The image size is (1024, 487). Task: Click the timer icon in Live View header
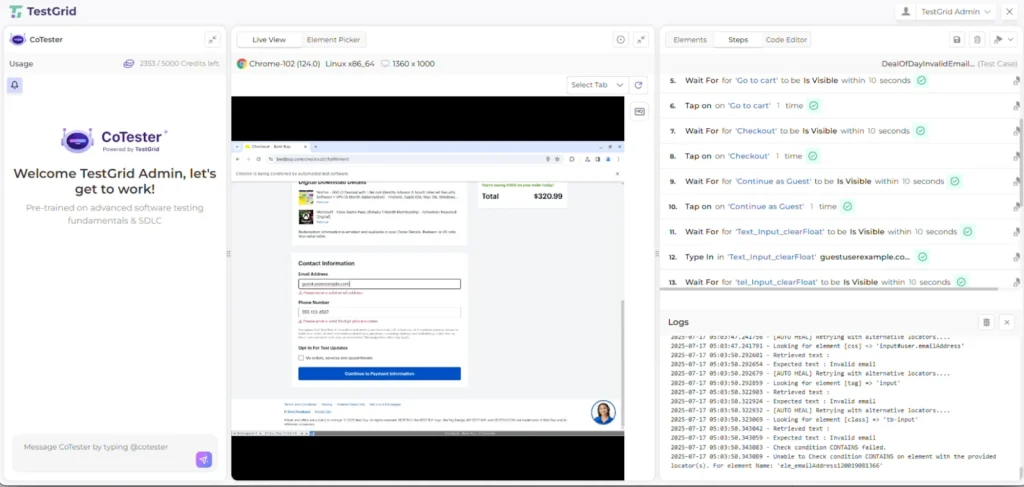621,40
